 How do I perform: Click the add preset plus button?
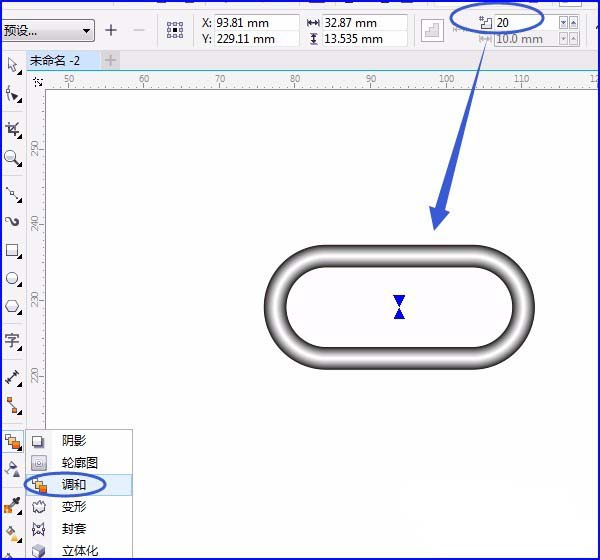point(111,30)
